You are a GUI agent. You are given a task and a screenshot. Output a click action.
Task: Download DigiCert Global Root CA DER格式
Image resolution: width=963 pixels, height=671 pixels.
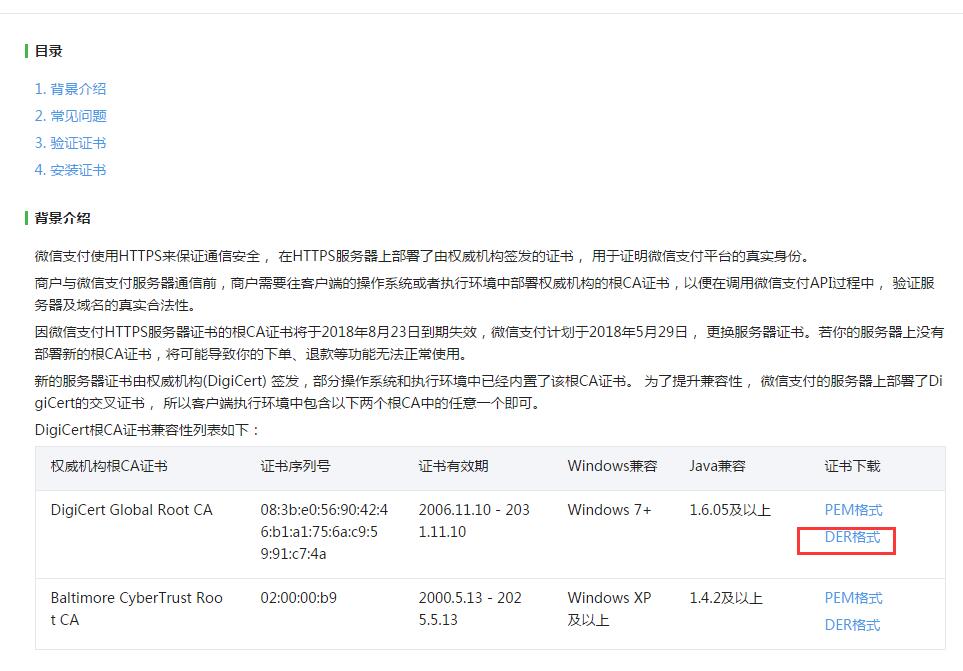click(852, 537)
